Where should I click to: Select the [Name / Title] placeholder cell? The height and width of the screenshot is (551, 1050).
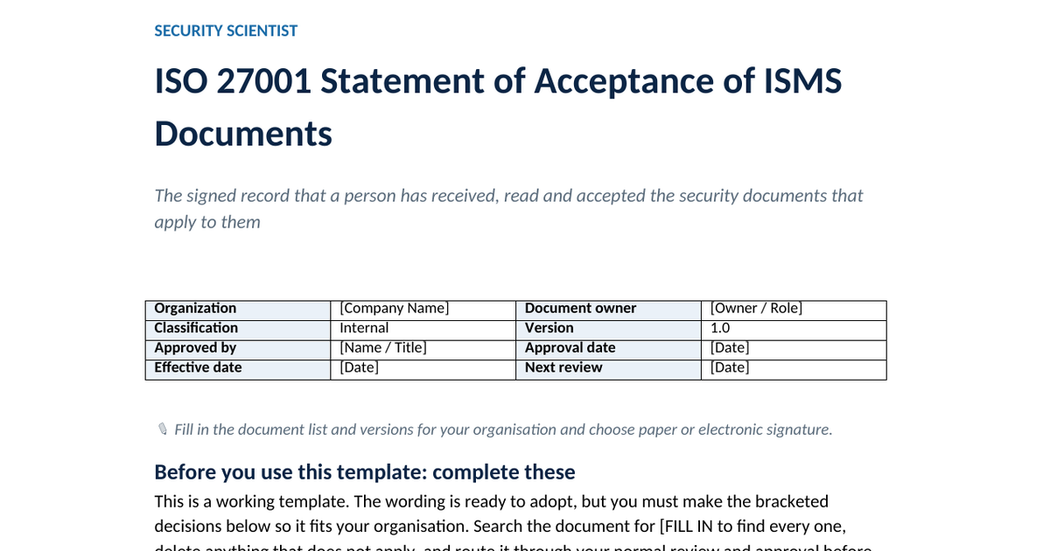click(423, 350)
